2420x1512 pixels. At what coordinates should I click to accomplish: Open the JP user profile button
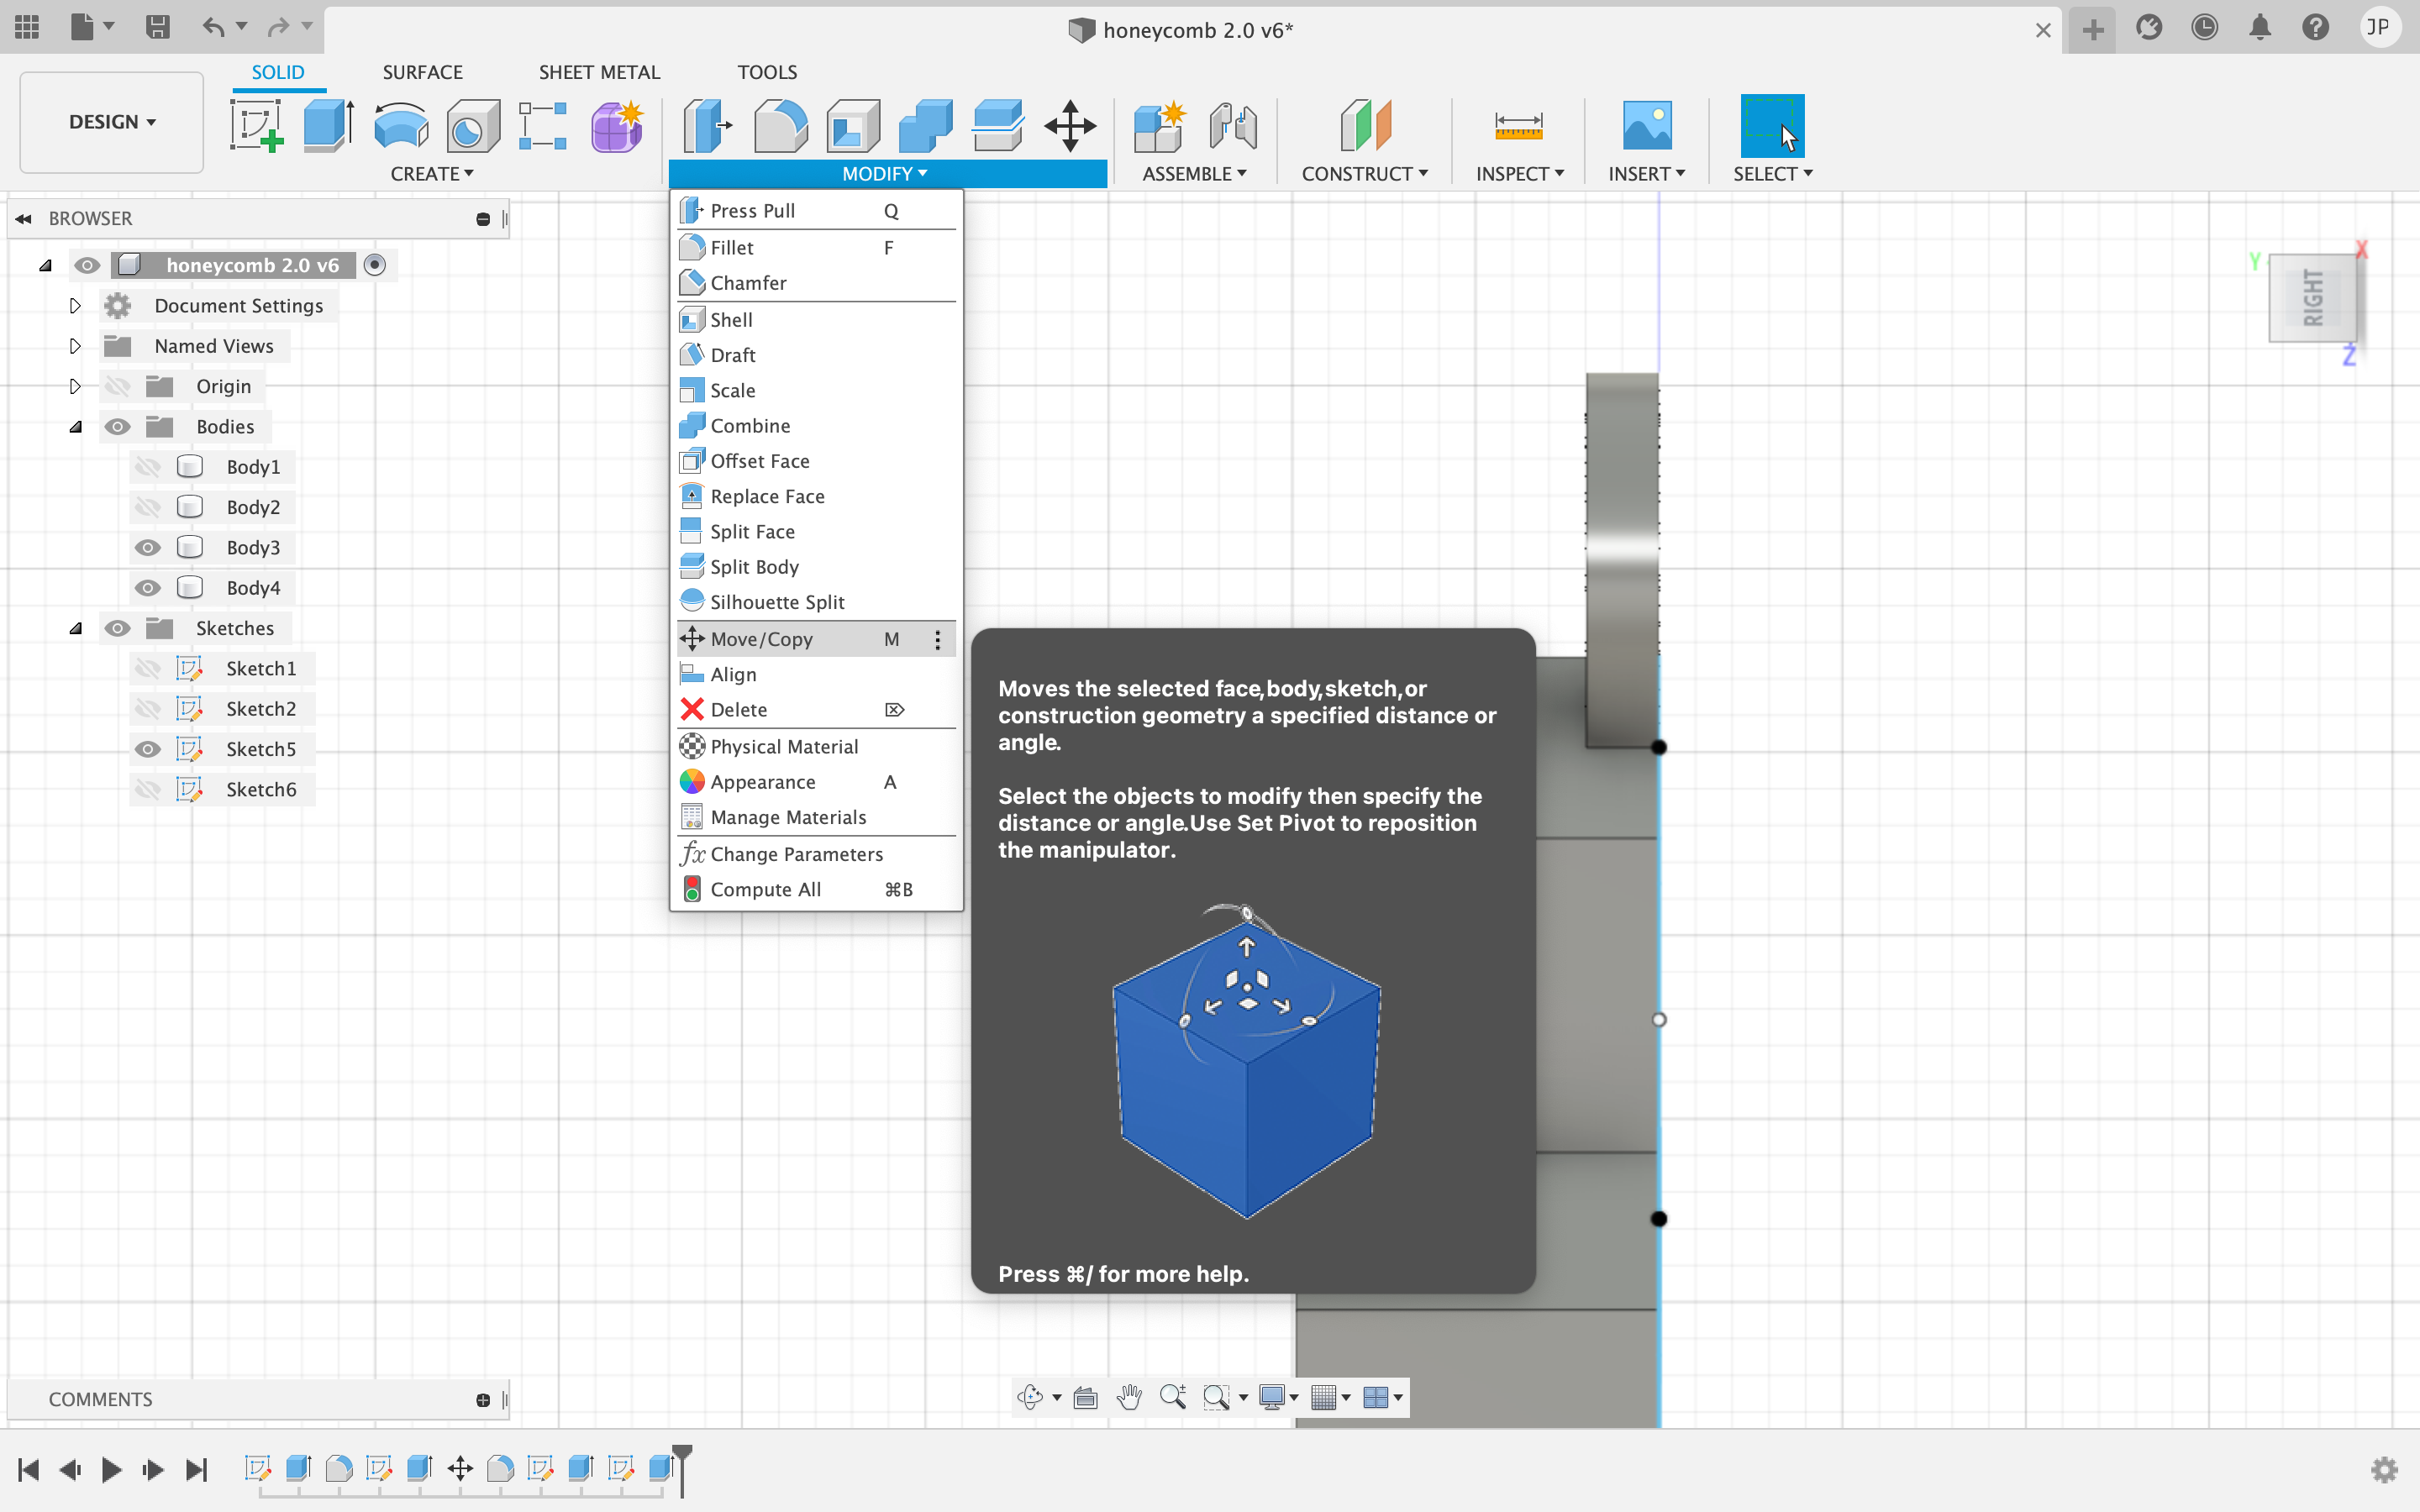[x=2379, y=27]
